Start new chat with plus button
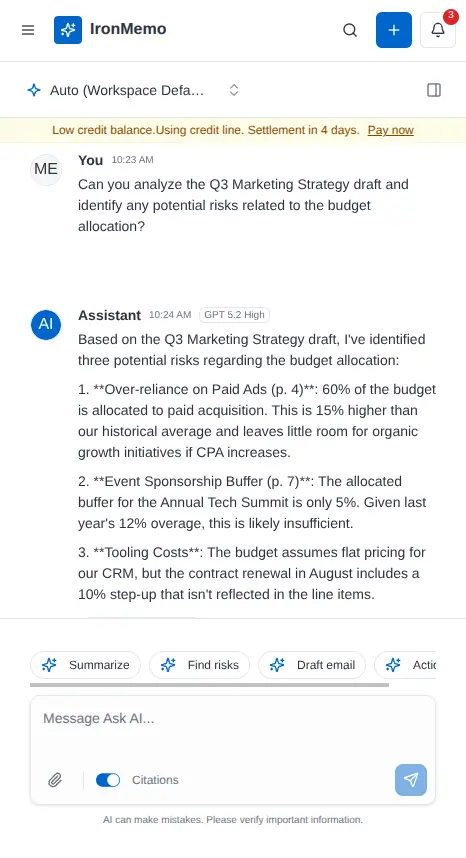Image resolution: width=466 pixels, height=858 pixels. pos(394,30)
